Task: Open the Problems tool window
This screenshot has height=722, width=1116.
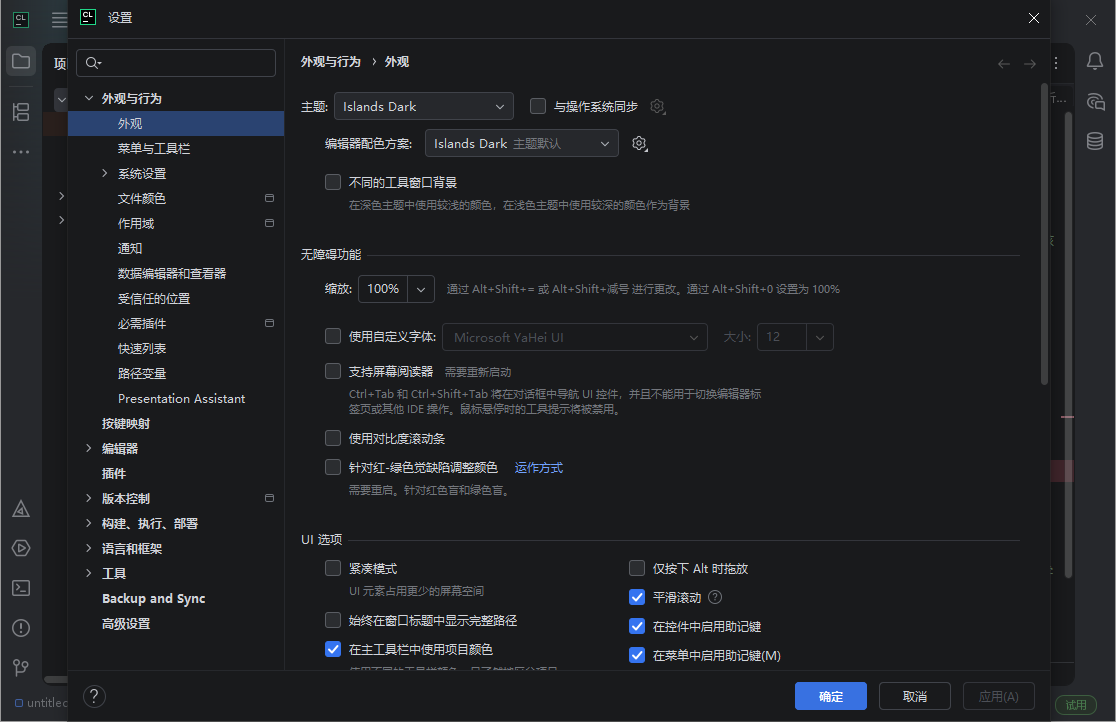Action: click(x=20, y=628)
